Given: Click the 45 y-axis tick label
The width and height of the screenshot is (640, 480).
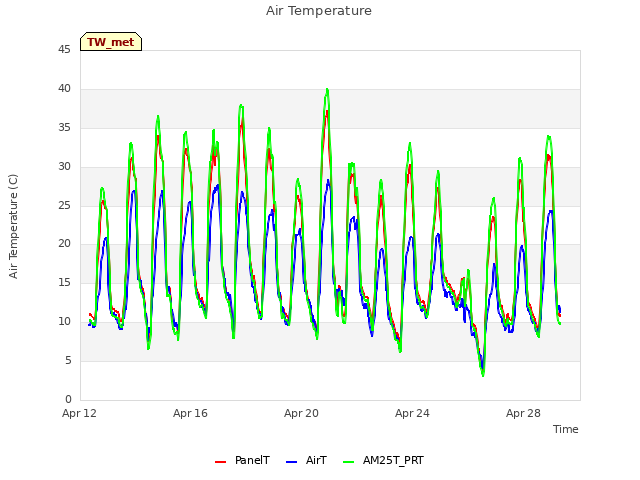Looking at the screenshot, I should [x=64, y=49].
